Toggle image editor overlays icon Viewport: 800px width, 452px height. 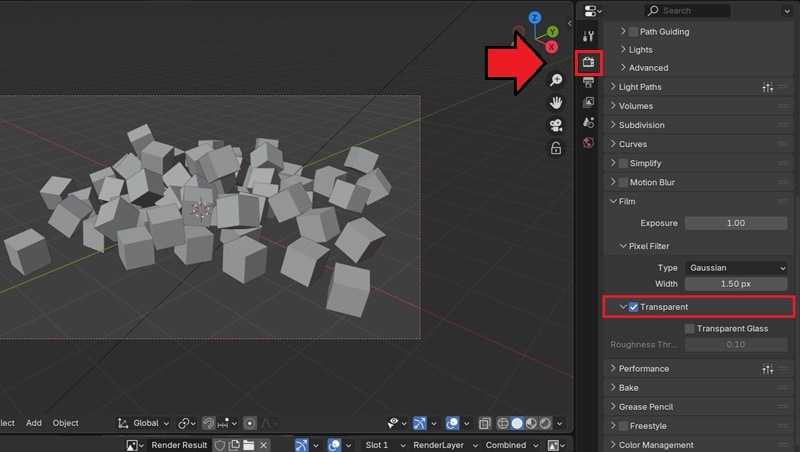click(334, 445)
